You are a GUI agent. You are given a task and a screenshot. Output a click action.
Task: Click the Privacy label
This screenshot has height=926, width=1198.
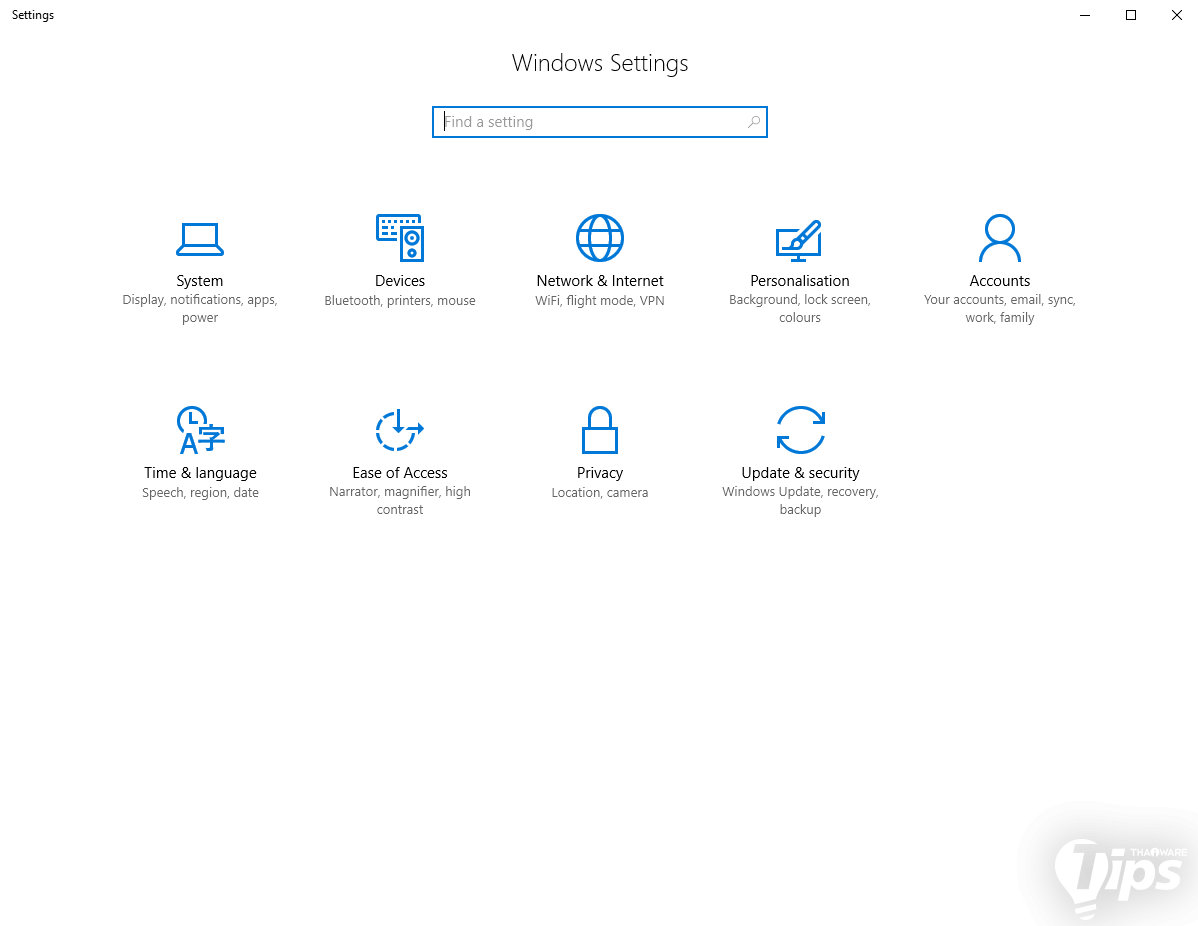click(x=600, y=472)
